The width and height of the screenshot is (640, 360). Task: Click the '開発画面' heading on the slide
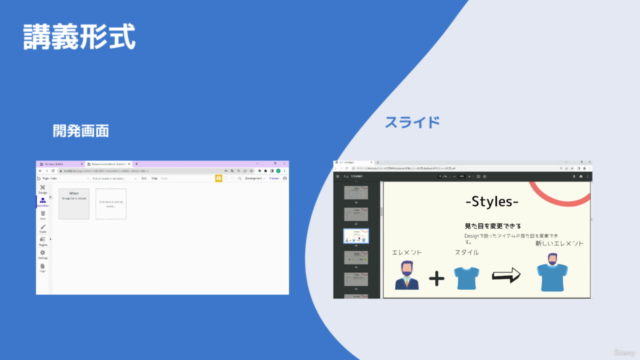coord(81,131)
